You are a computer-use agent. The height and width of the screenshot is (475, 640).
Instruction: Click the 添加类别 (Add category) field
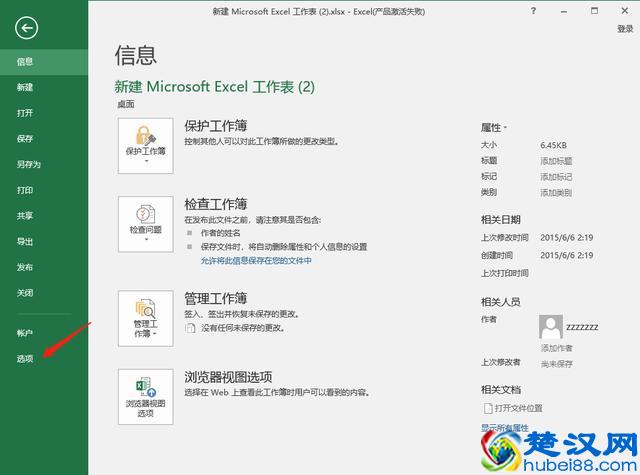coord(556,193)
